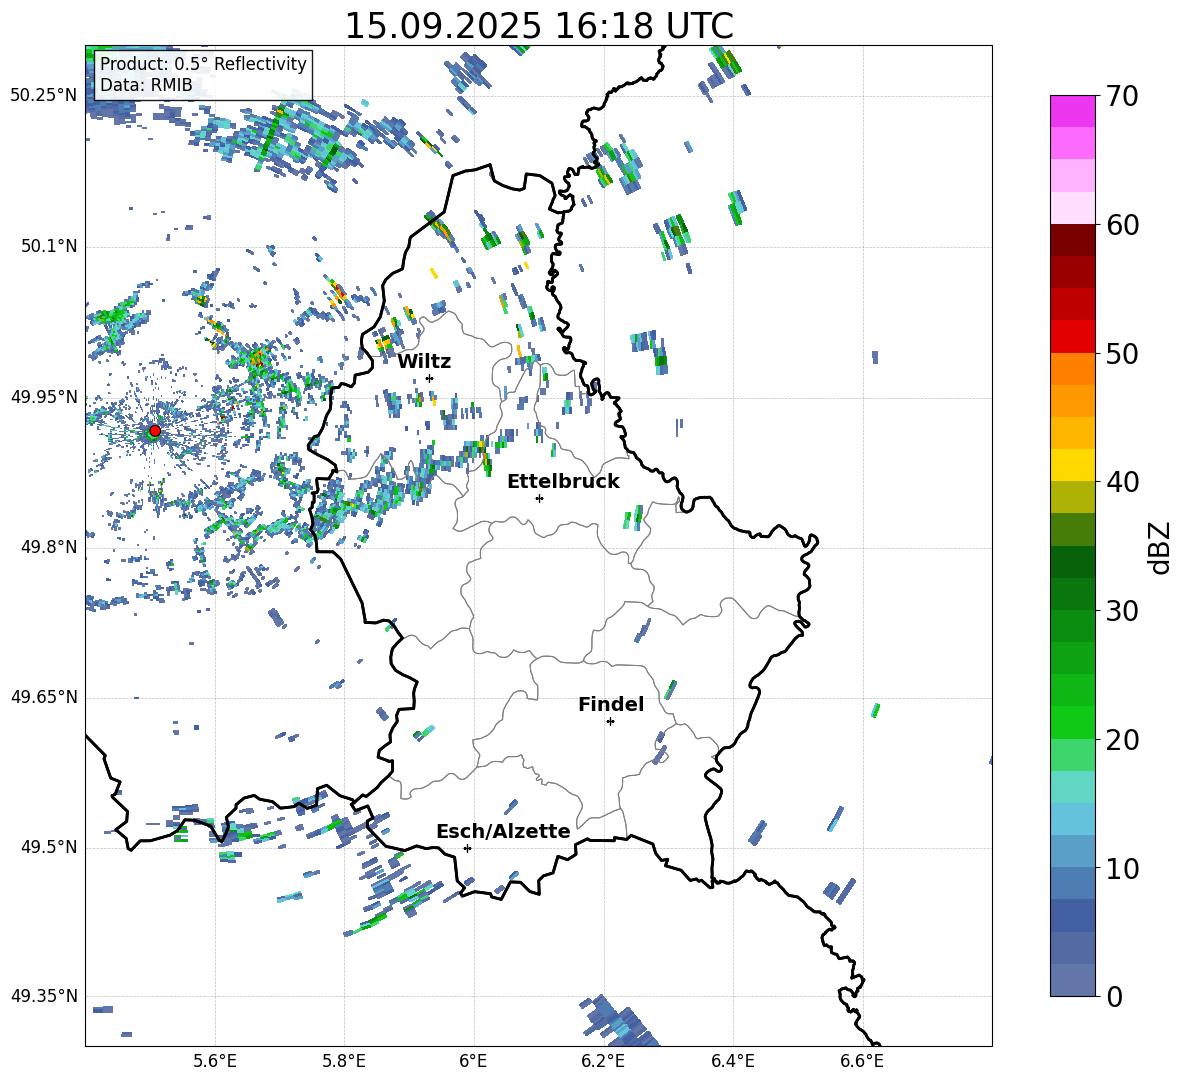Click the Wiltz city label

(424, 362)
